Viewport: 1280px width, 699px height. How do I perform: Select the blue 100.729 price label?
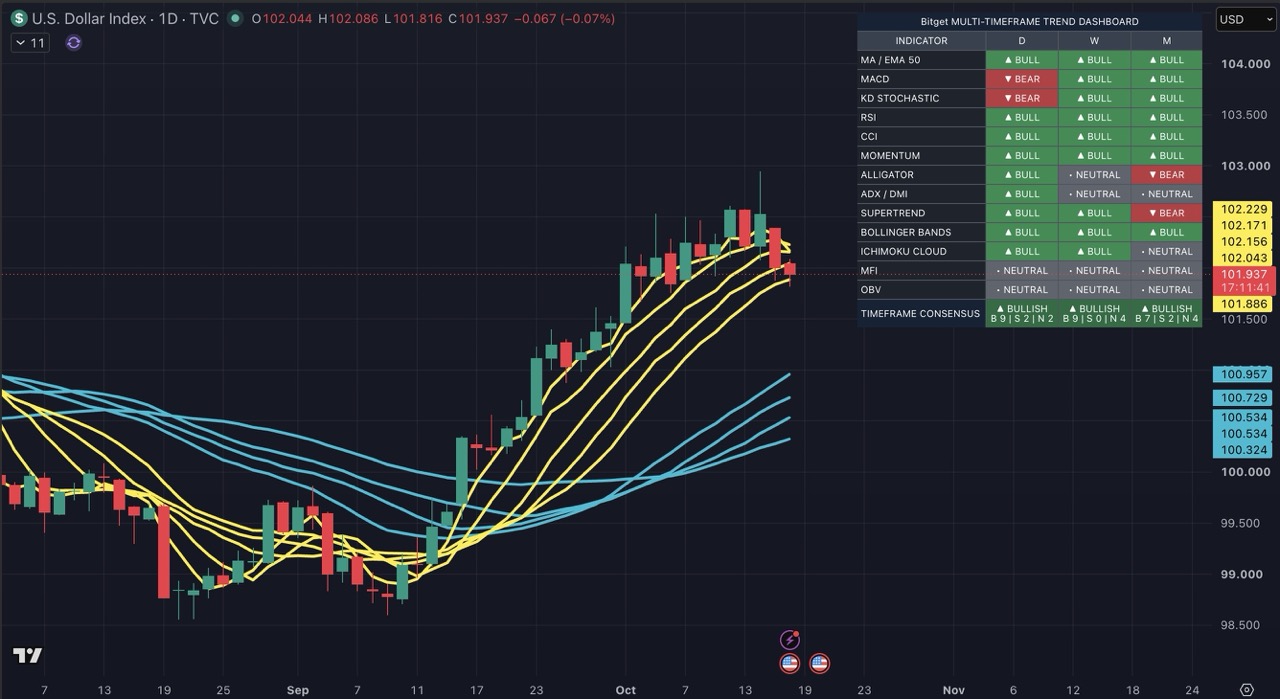point(1243,398)
